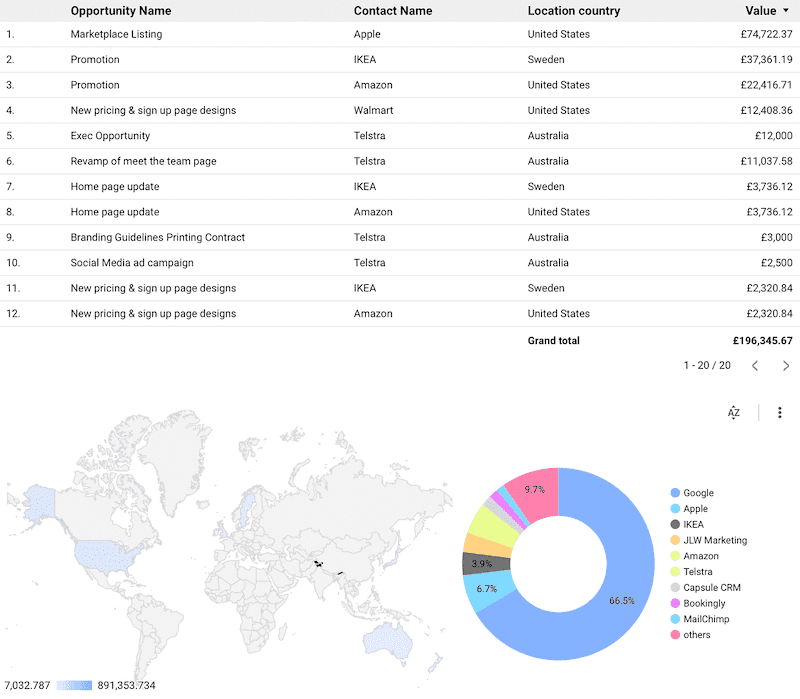
Task: Click the Value column header text
Action: [x=760, y=11]
